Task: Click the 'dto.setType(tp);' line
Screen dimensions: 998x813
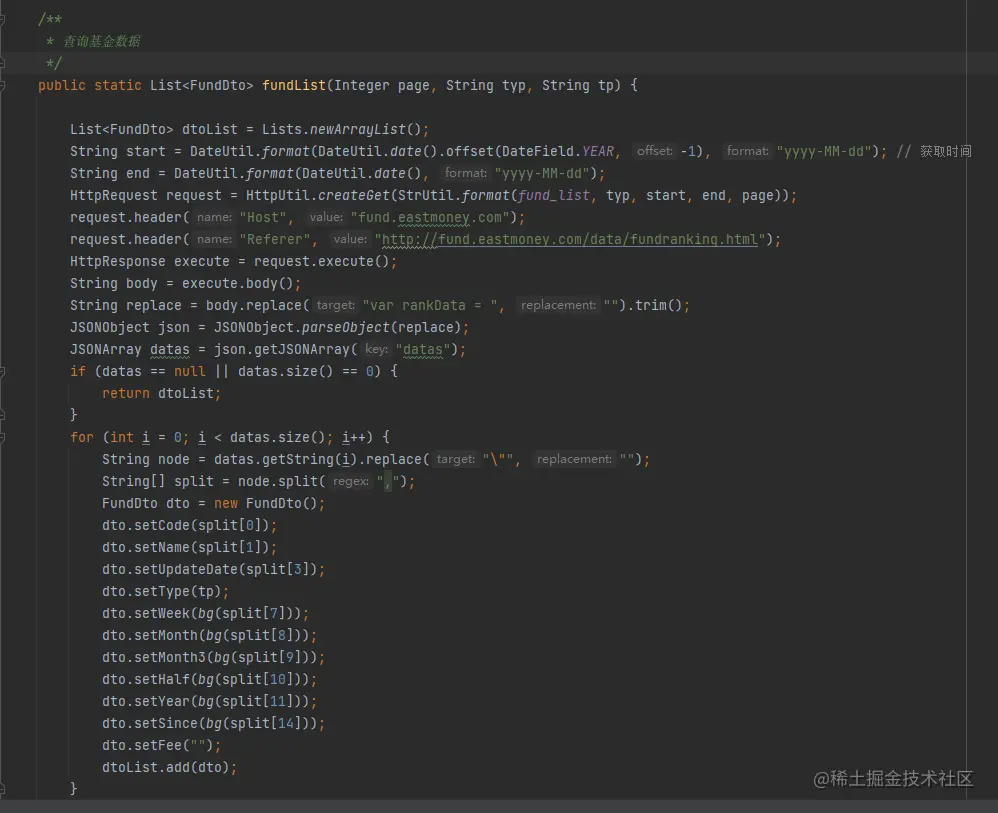Action: coord(165,591)
